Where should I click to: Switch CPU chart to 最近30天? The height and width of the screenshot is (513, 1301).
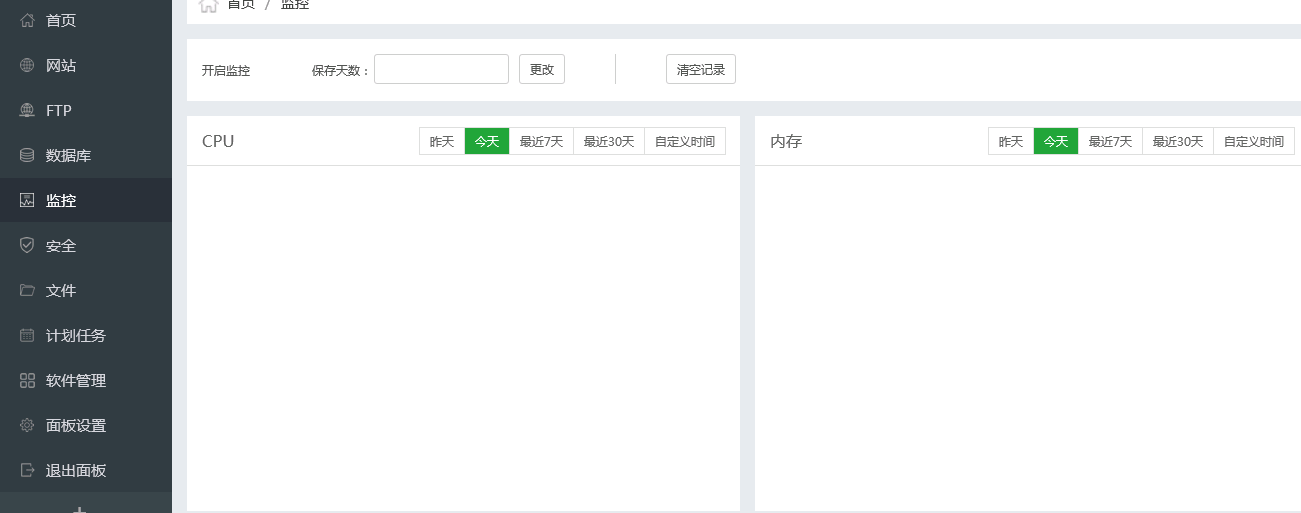point(609,142)
